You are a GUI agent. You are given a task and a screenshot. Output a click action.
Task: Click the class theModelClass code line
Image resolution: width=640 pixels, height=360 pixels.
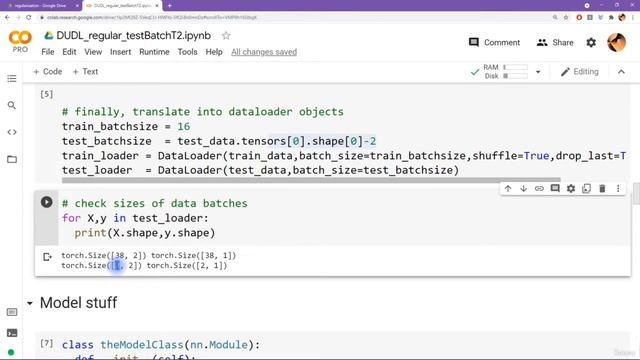point(161,345)
